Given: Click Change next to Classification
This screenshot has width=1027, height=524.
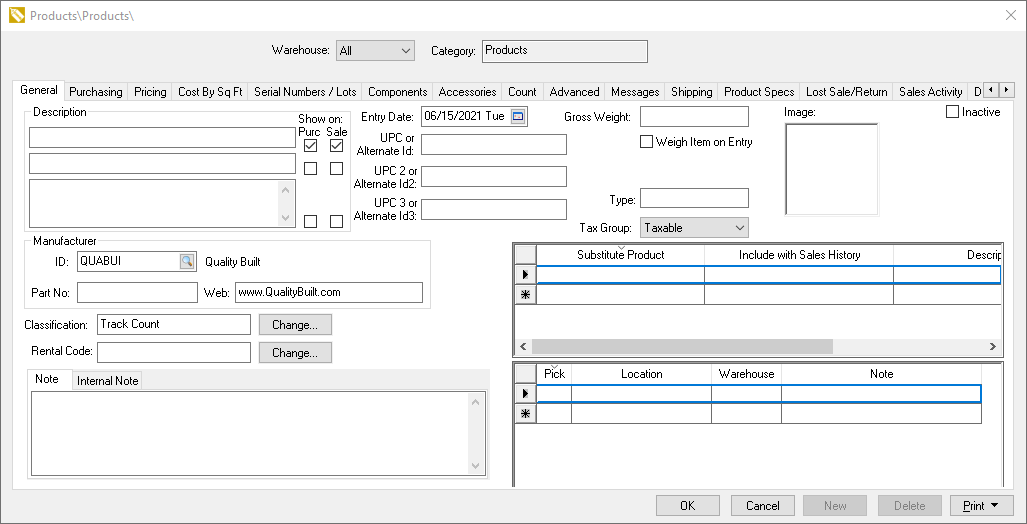Looking at the screenshot, I should click(295, 325).
